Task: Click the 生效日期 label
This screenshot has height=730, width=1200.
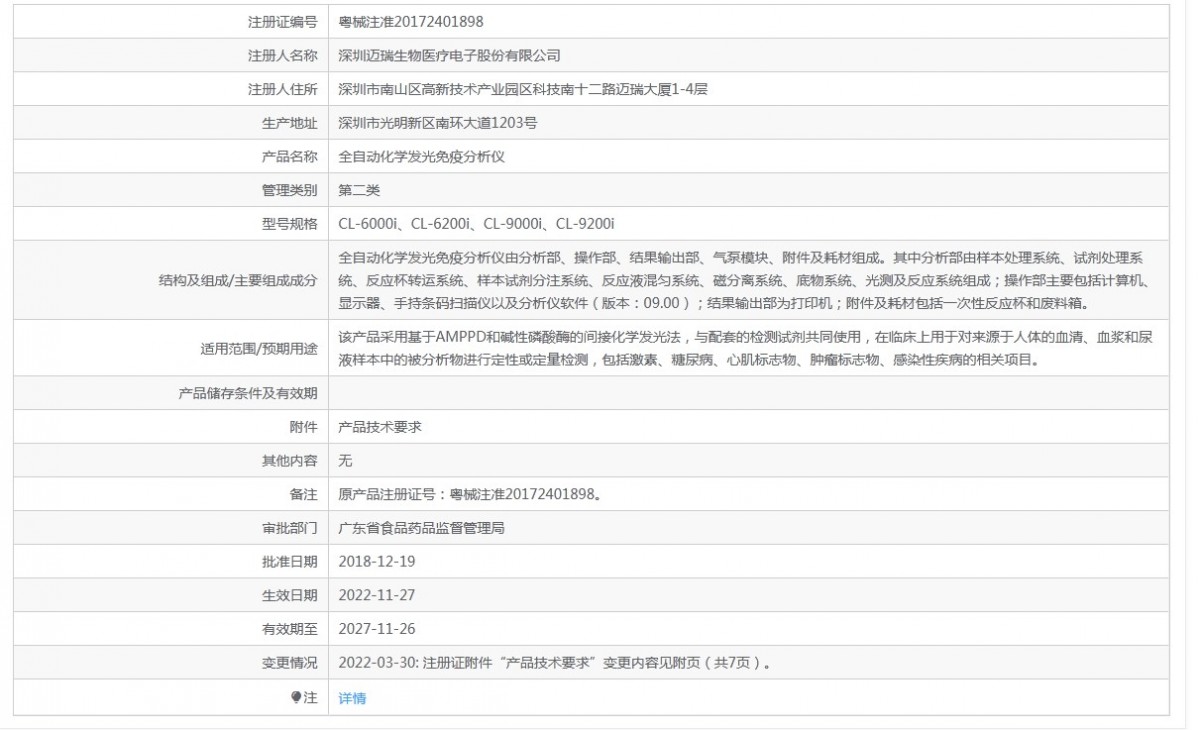Action: (290, 596)
